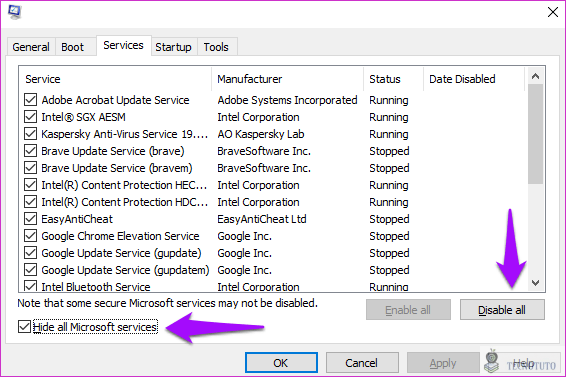Click the Apply button

(x=443, y=363)
